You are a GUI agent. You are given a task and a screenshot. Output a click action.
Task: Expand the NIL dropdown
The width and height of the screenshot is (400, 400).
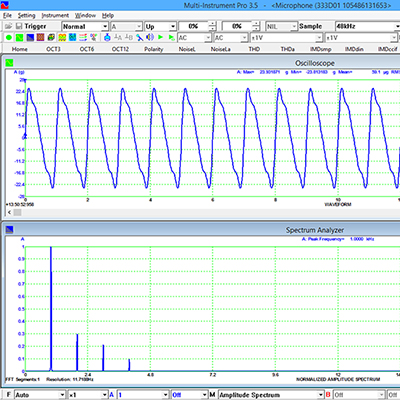tap(294, 26)
